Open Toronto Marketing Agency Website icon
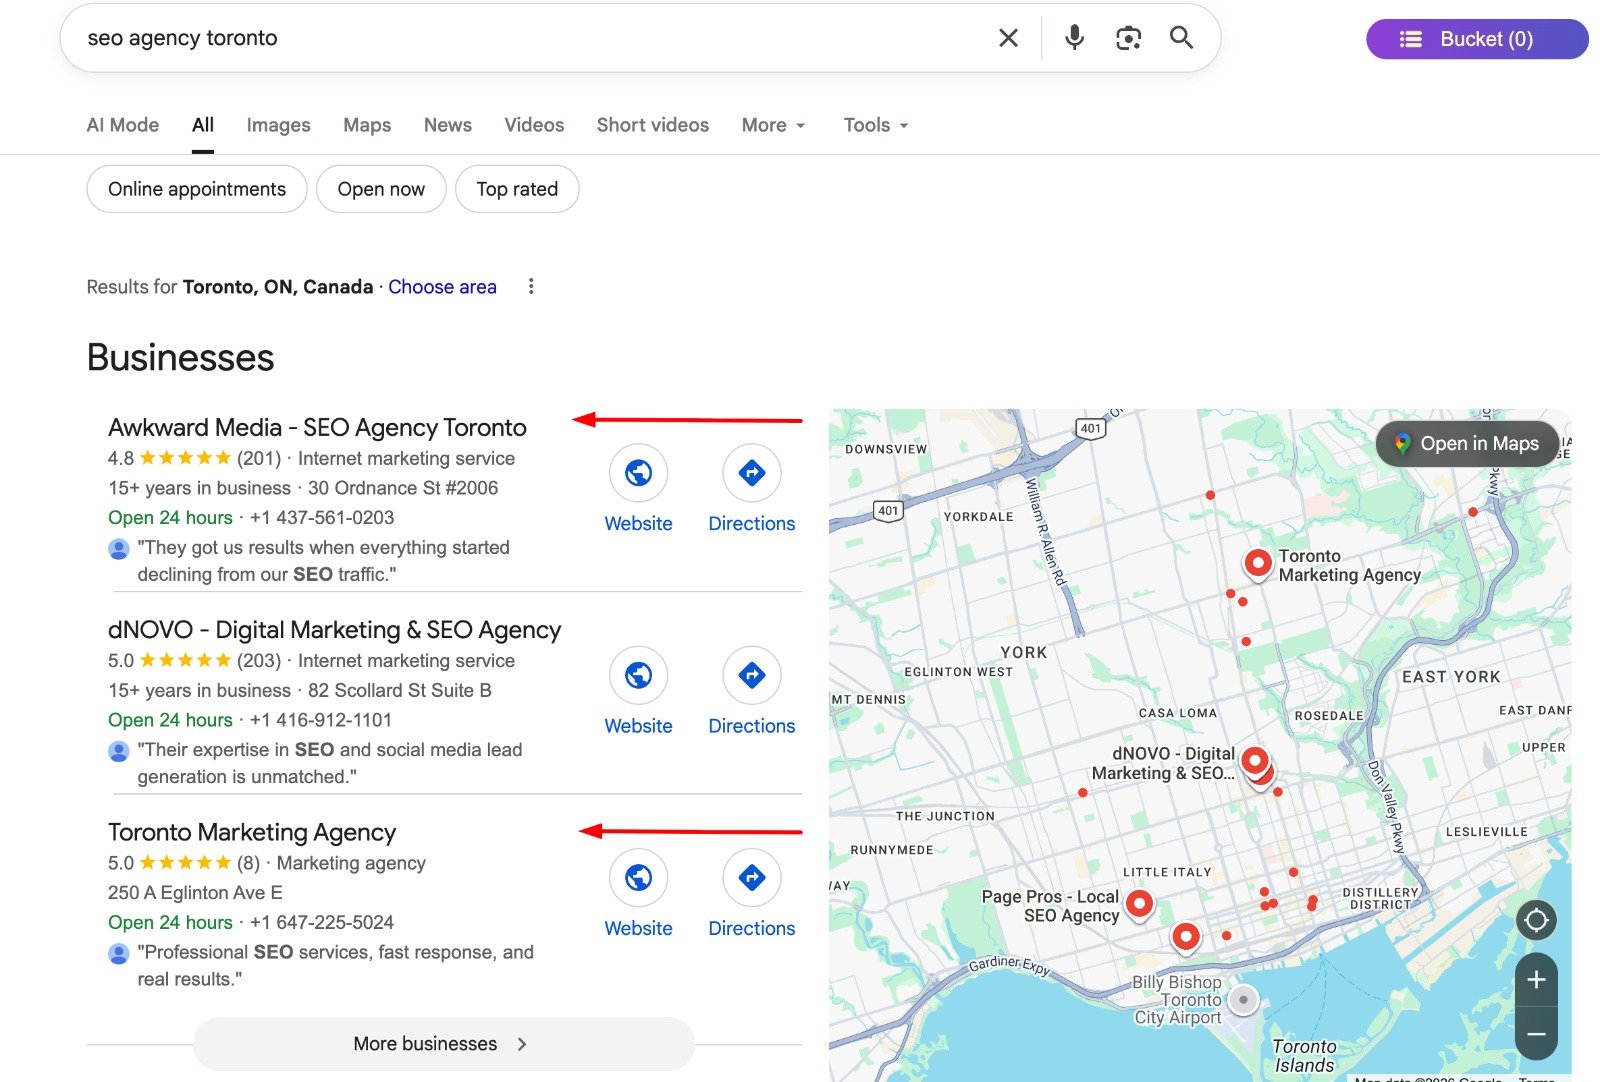 pyautogui.click(x=638, y=878)
